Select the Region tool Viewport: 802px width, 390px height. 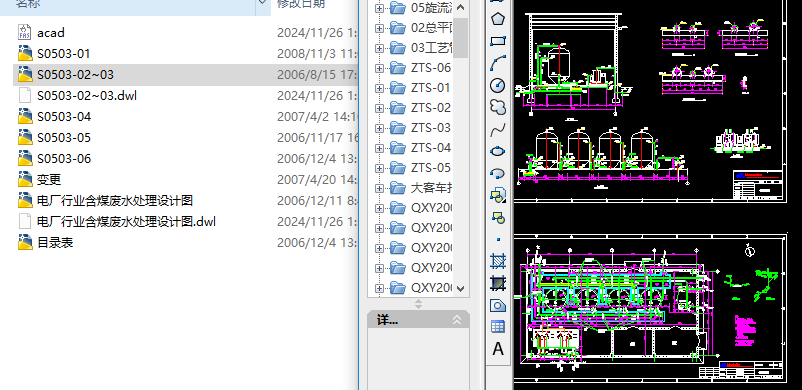pyautogui.click(x=498, y=305)
